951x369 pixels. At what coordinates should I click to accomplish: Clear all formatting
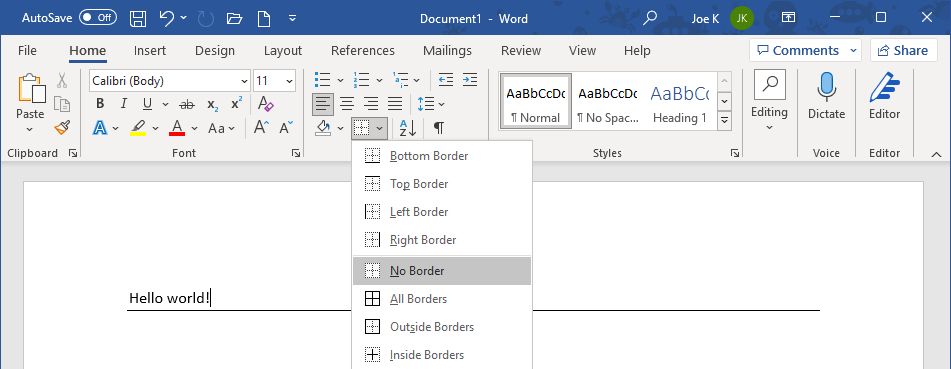pyautogui.click(x=266, y=104)
